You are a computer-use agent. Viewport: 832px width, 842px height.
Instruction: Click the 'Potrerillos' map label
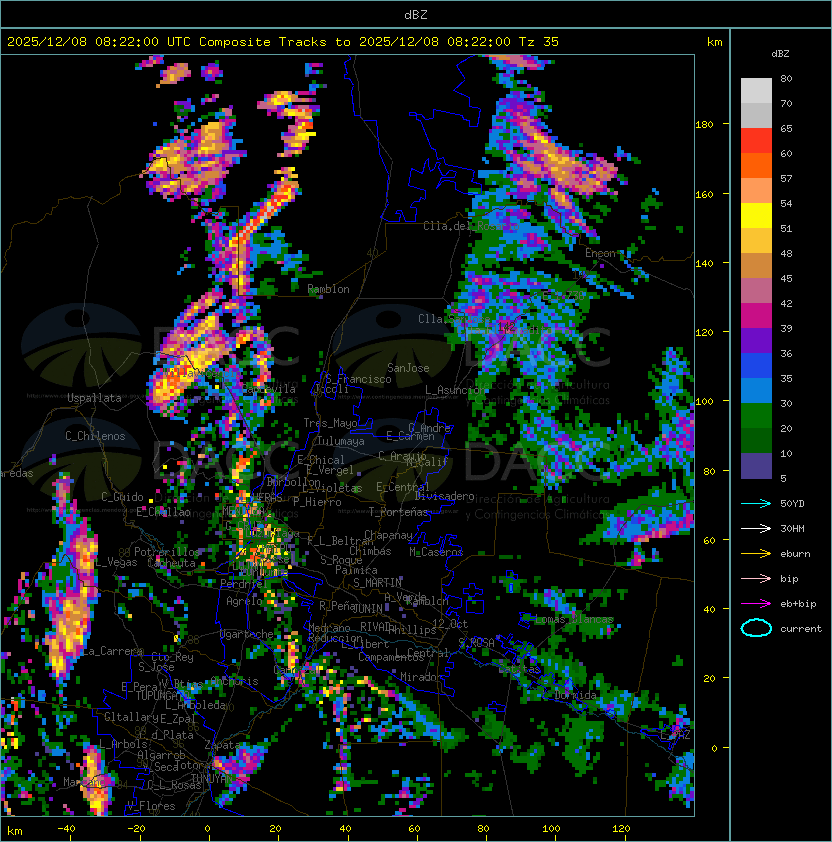(x=167, y=552)
